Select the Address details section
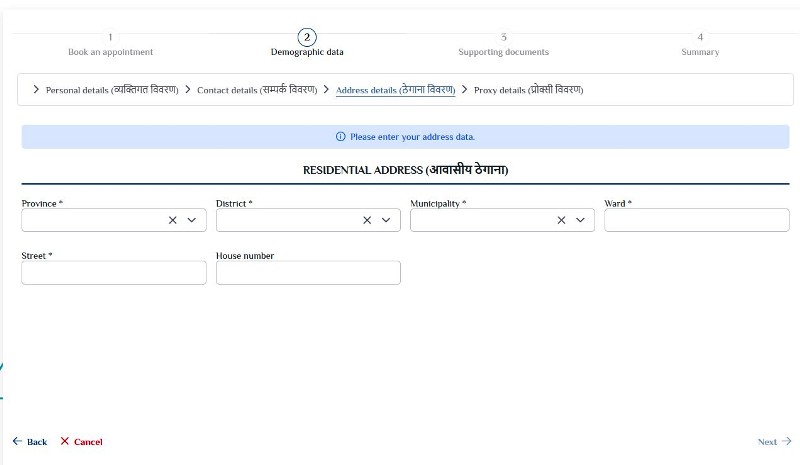The height and width of the screenshot is (465, 800). [395, 90]
